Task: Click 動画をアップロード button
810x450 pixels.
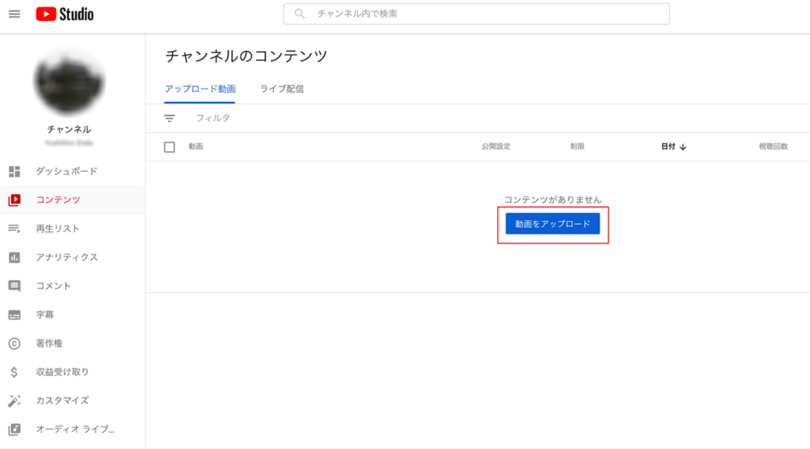Action: (553, 224)
